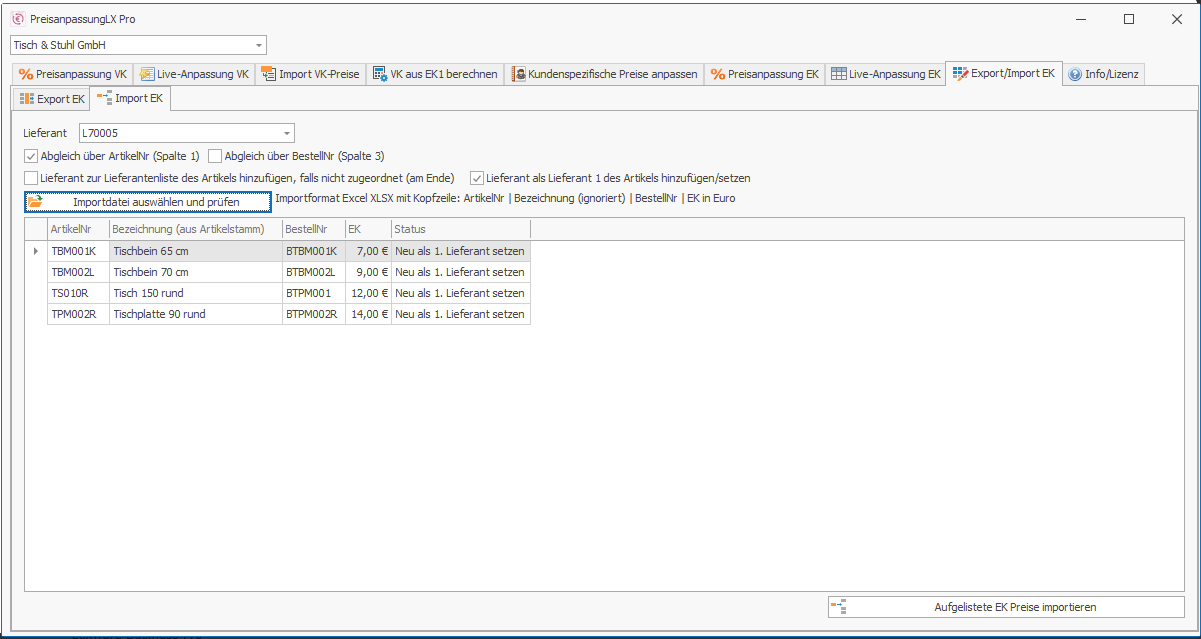The width and height of the screenshot is (1201, 639).
Task: Click the Live-Anpassung VK tab icon
Action: (147, 74)
